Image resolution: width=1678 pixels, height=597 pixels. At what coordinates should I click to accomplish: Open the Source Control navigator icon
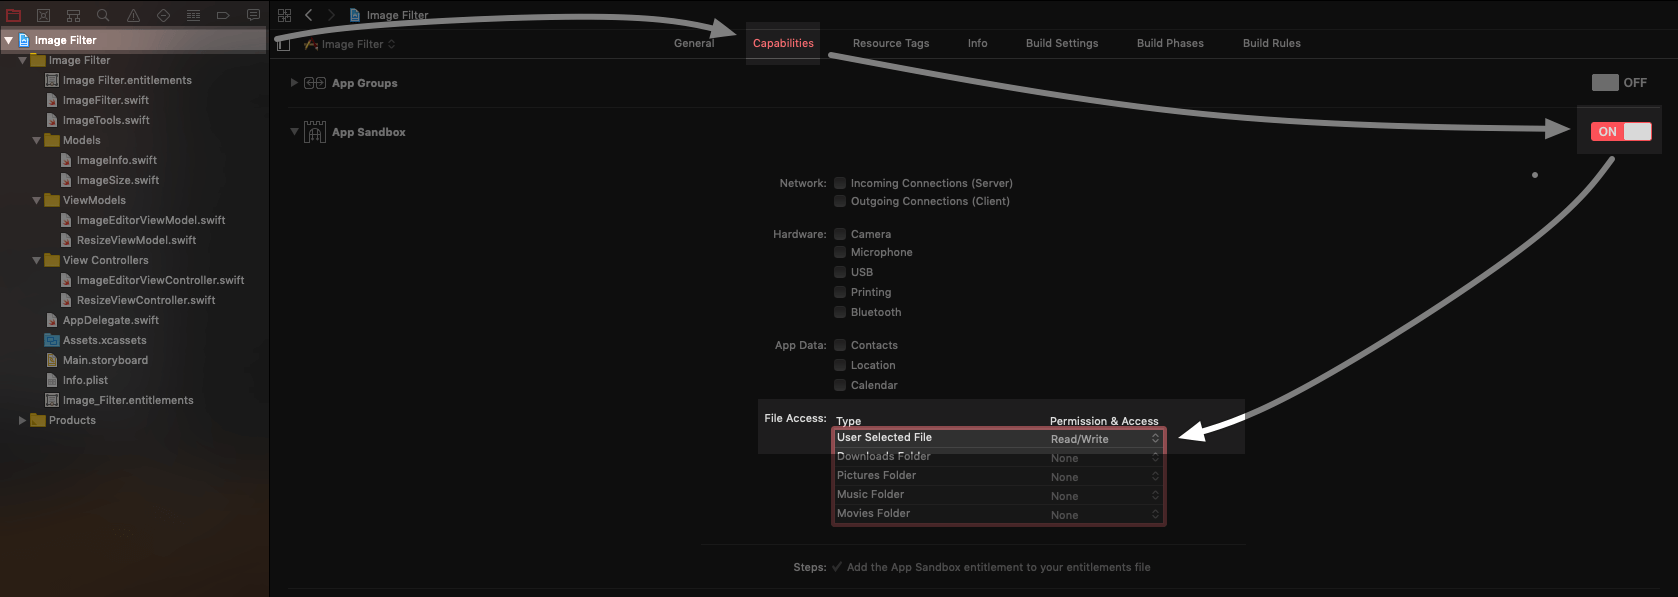(43, 15)
